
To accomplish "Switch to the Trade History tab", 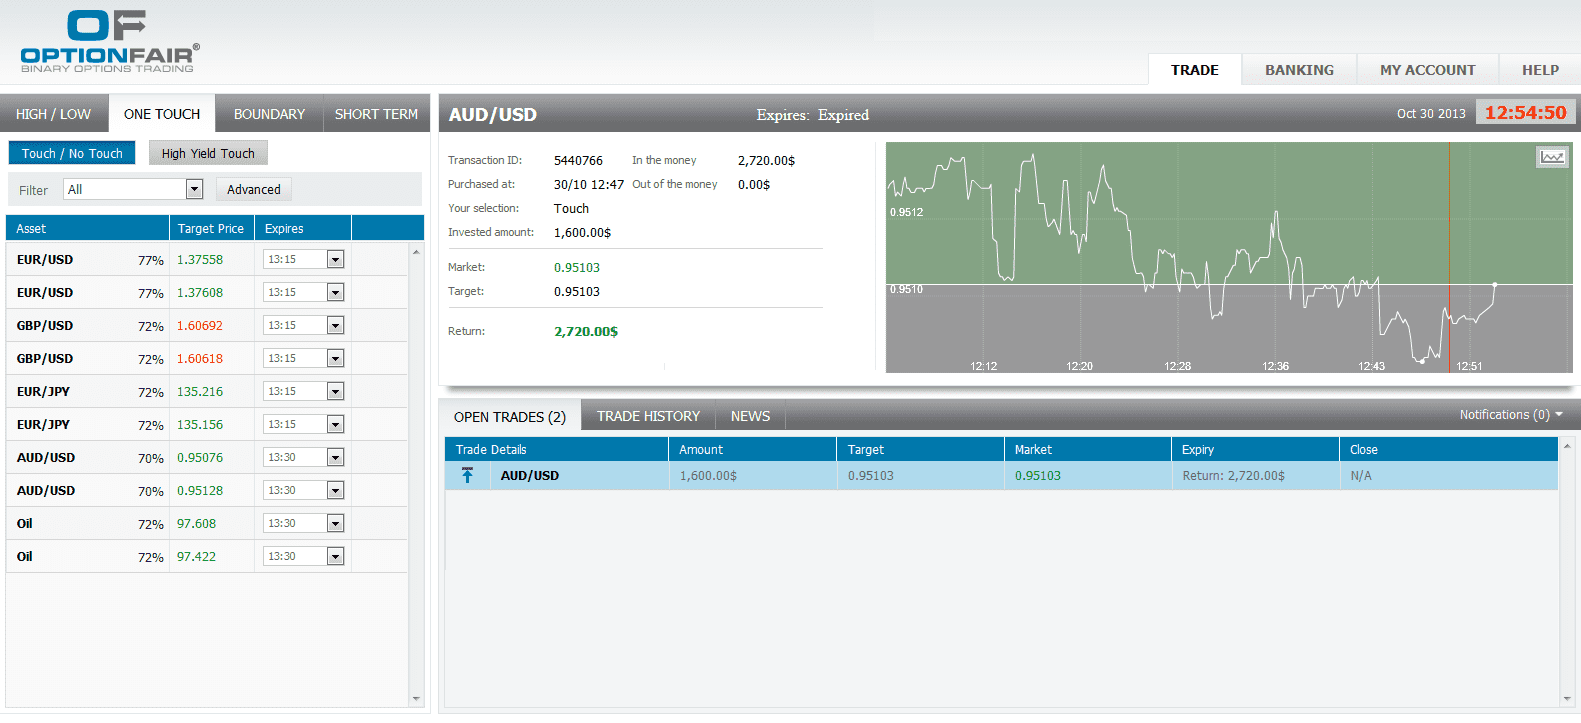I will click(x=648, y=416).
